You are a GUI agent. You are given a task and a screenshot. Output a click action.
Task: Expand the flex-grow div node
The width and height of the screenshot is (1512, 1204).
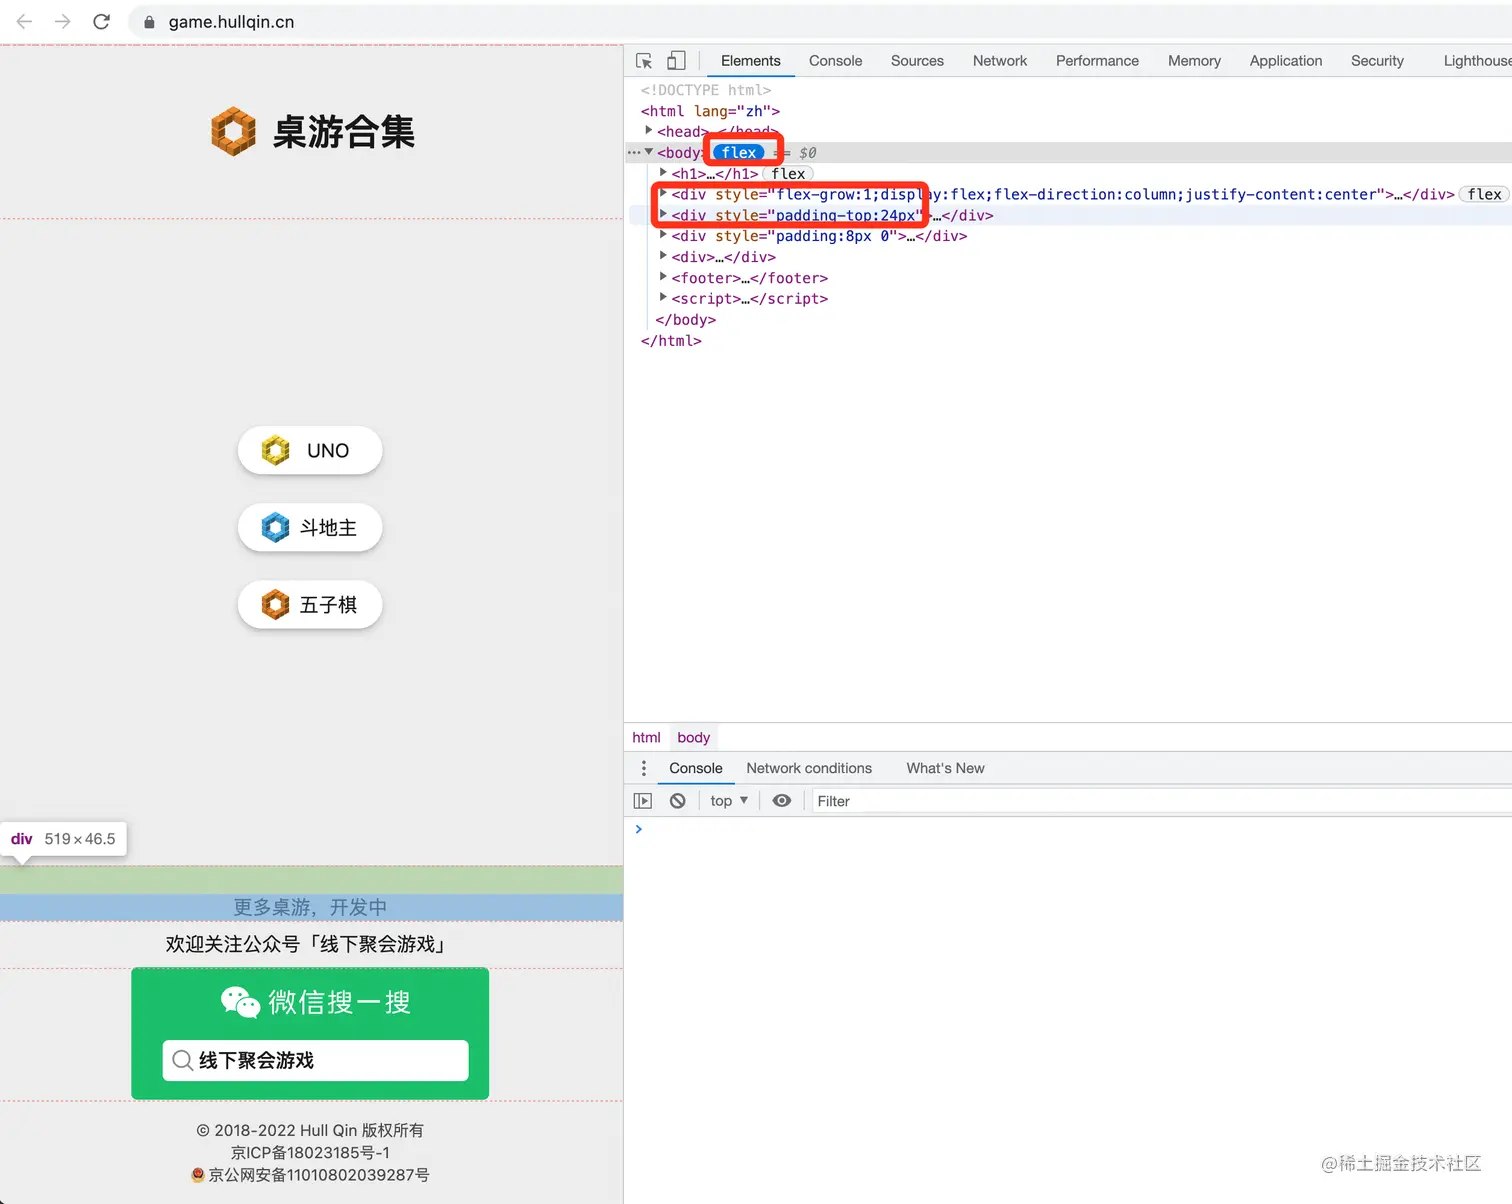[663, 193]
